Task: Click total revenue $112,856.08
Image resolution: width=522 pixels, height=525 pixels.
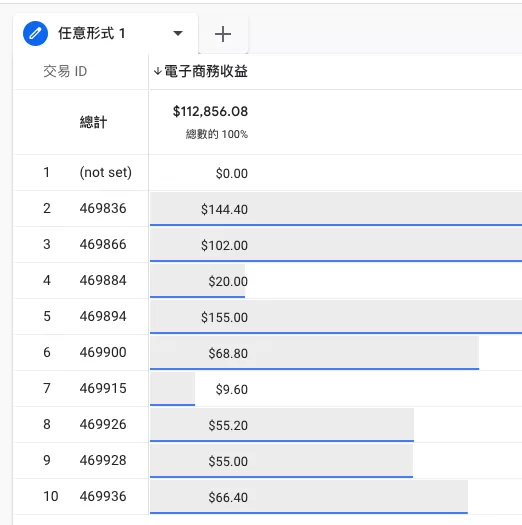Action: [210, 111]
